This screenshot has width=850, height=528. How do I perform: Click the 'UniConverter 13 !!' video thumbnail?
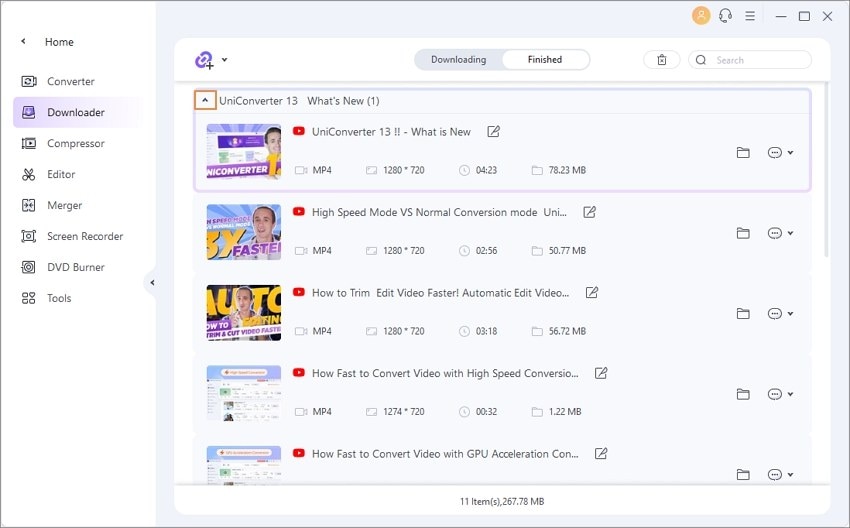[x=244, y=151]
